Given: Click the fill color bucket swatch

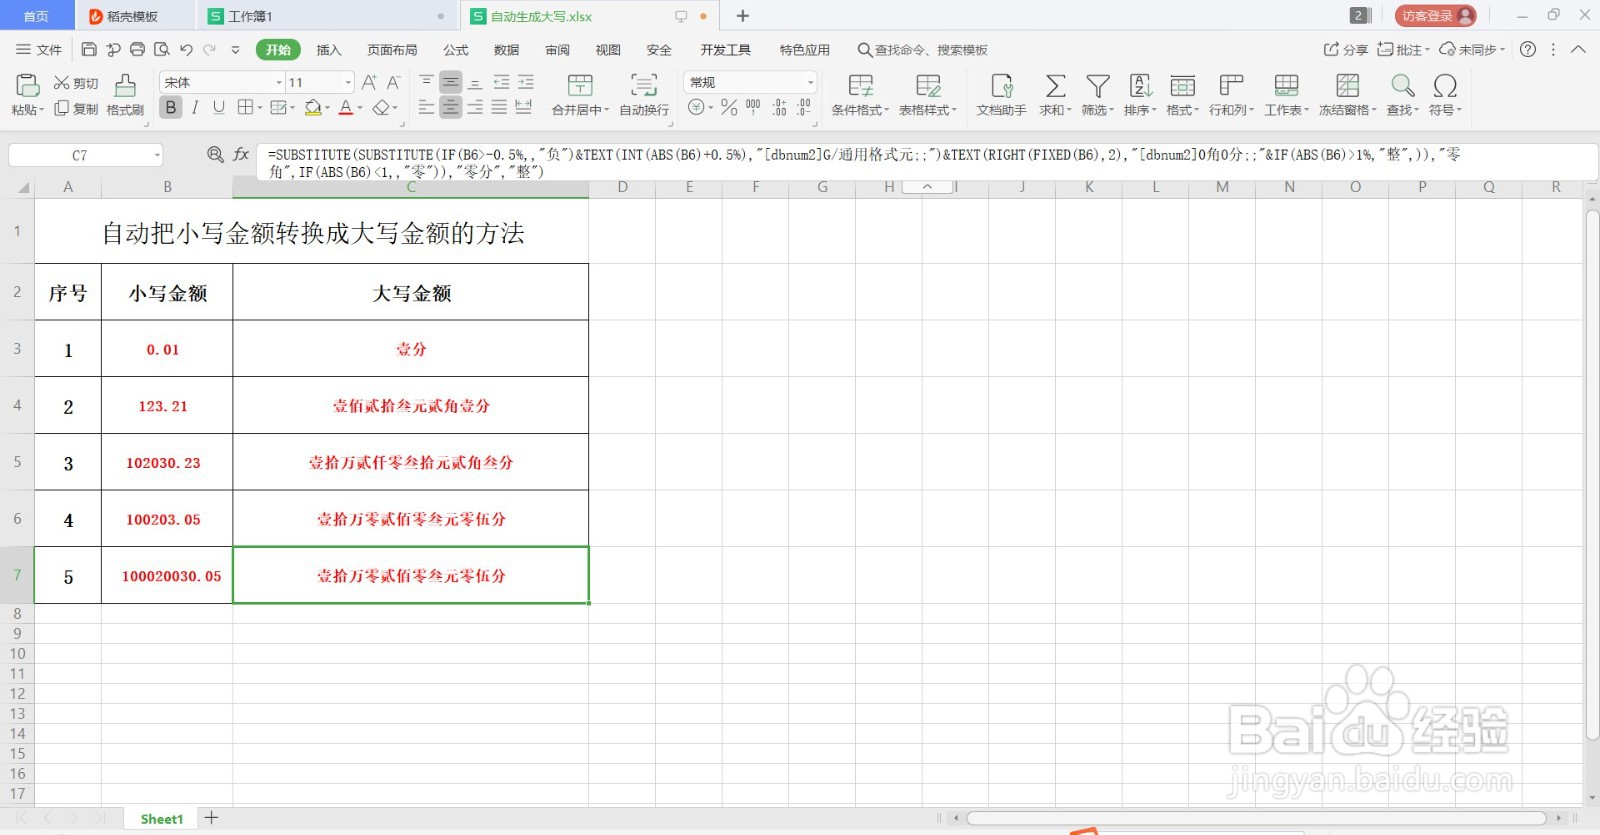Looking at the screenshot, I should [313, 108].
